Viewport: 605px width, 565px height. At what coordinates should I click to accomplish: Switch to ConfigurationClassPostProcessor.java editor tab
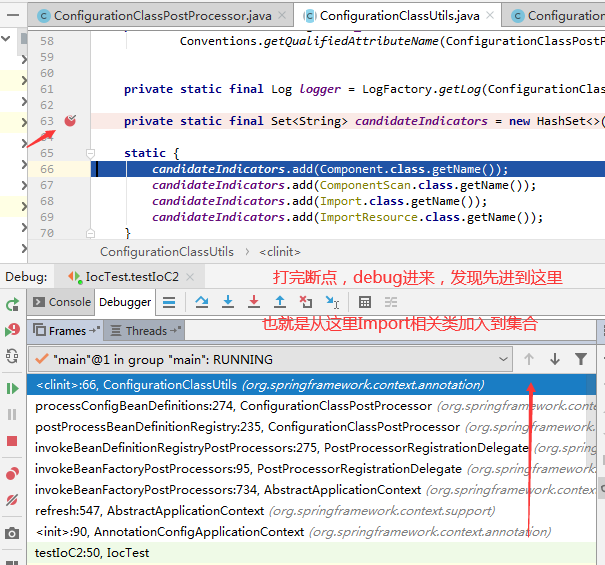coord(160,16)
